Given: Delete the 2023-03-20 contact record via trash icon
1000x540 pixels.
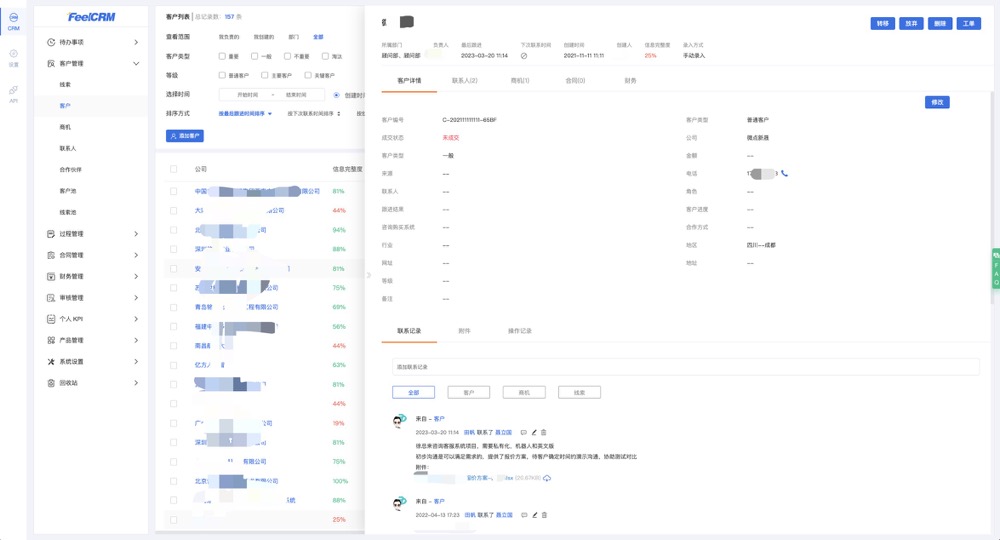Looking at the screenshot, I should click(544, 432).
